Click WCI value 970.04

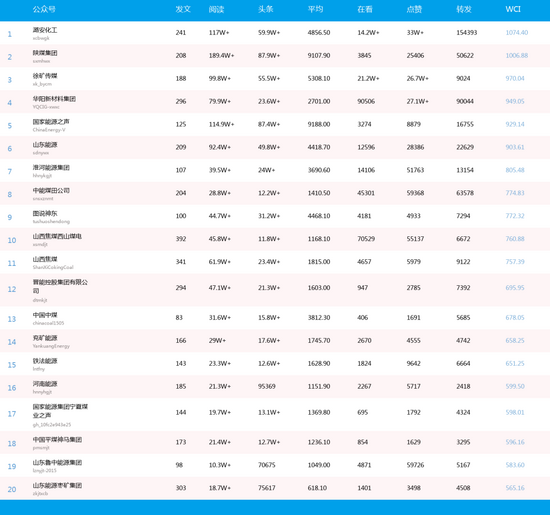pyautogui.click(x=515, y=78)
